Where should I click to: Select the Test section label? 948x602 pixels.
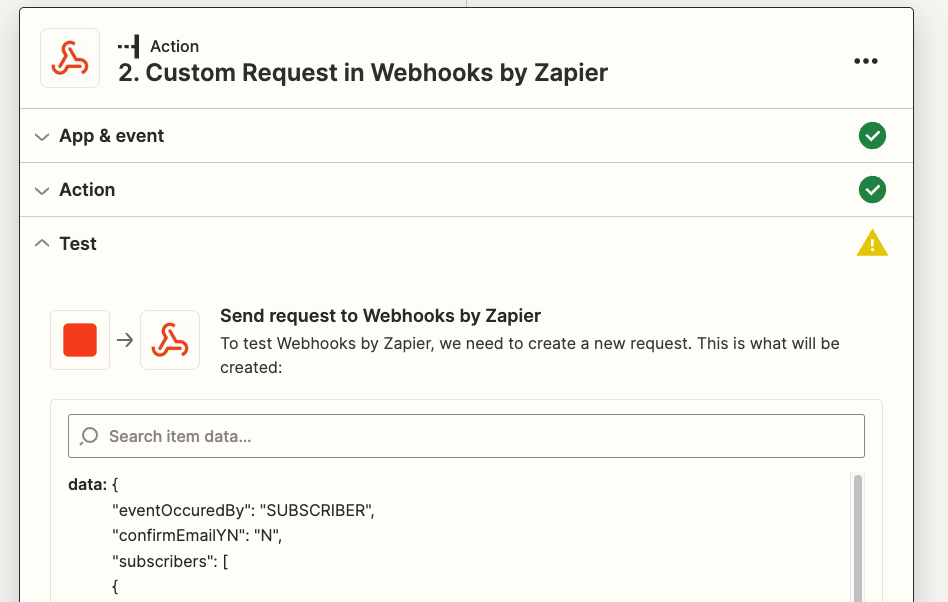coord(78,244)
